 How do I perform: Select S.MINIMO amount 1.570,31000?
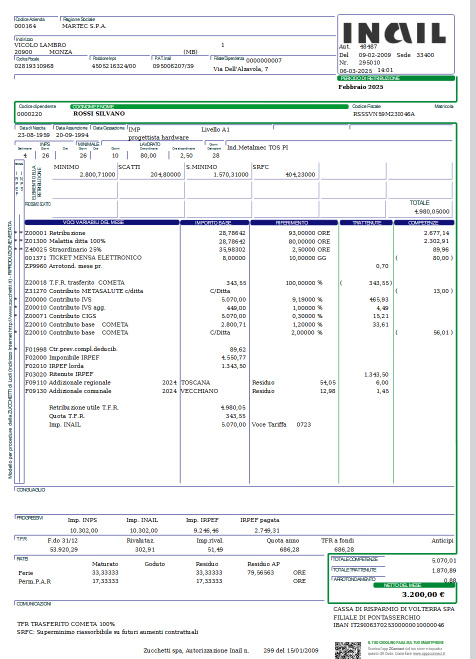[x=231, y=174]
